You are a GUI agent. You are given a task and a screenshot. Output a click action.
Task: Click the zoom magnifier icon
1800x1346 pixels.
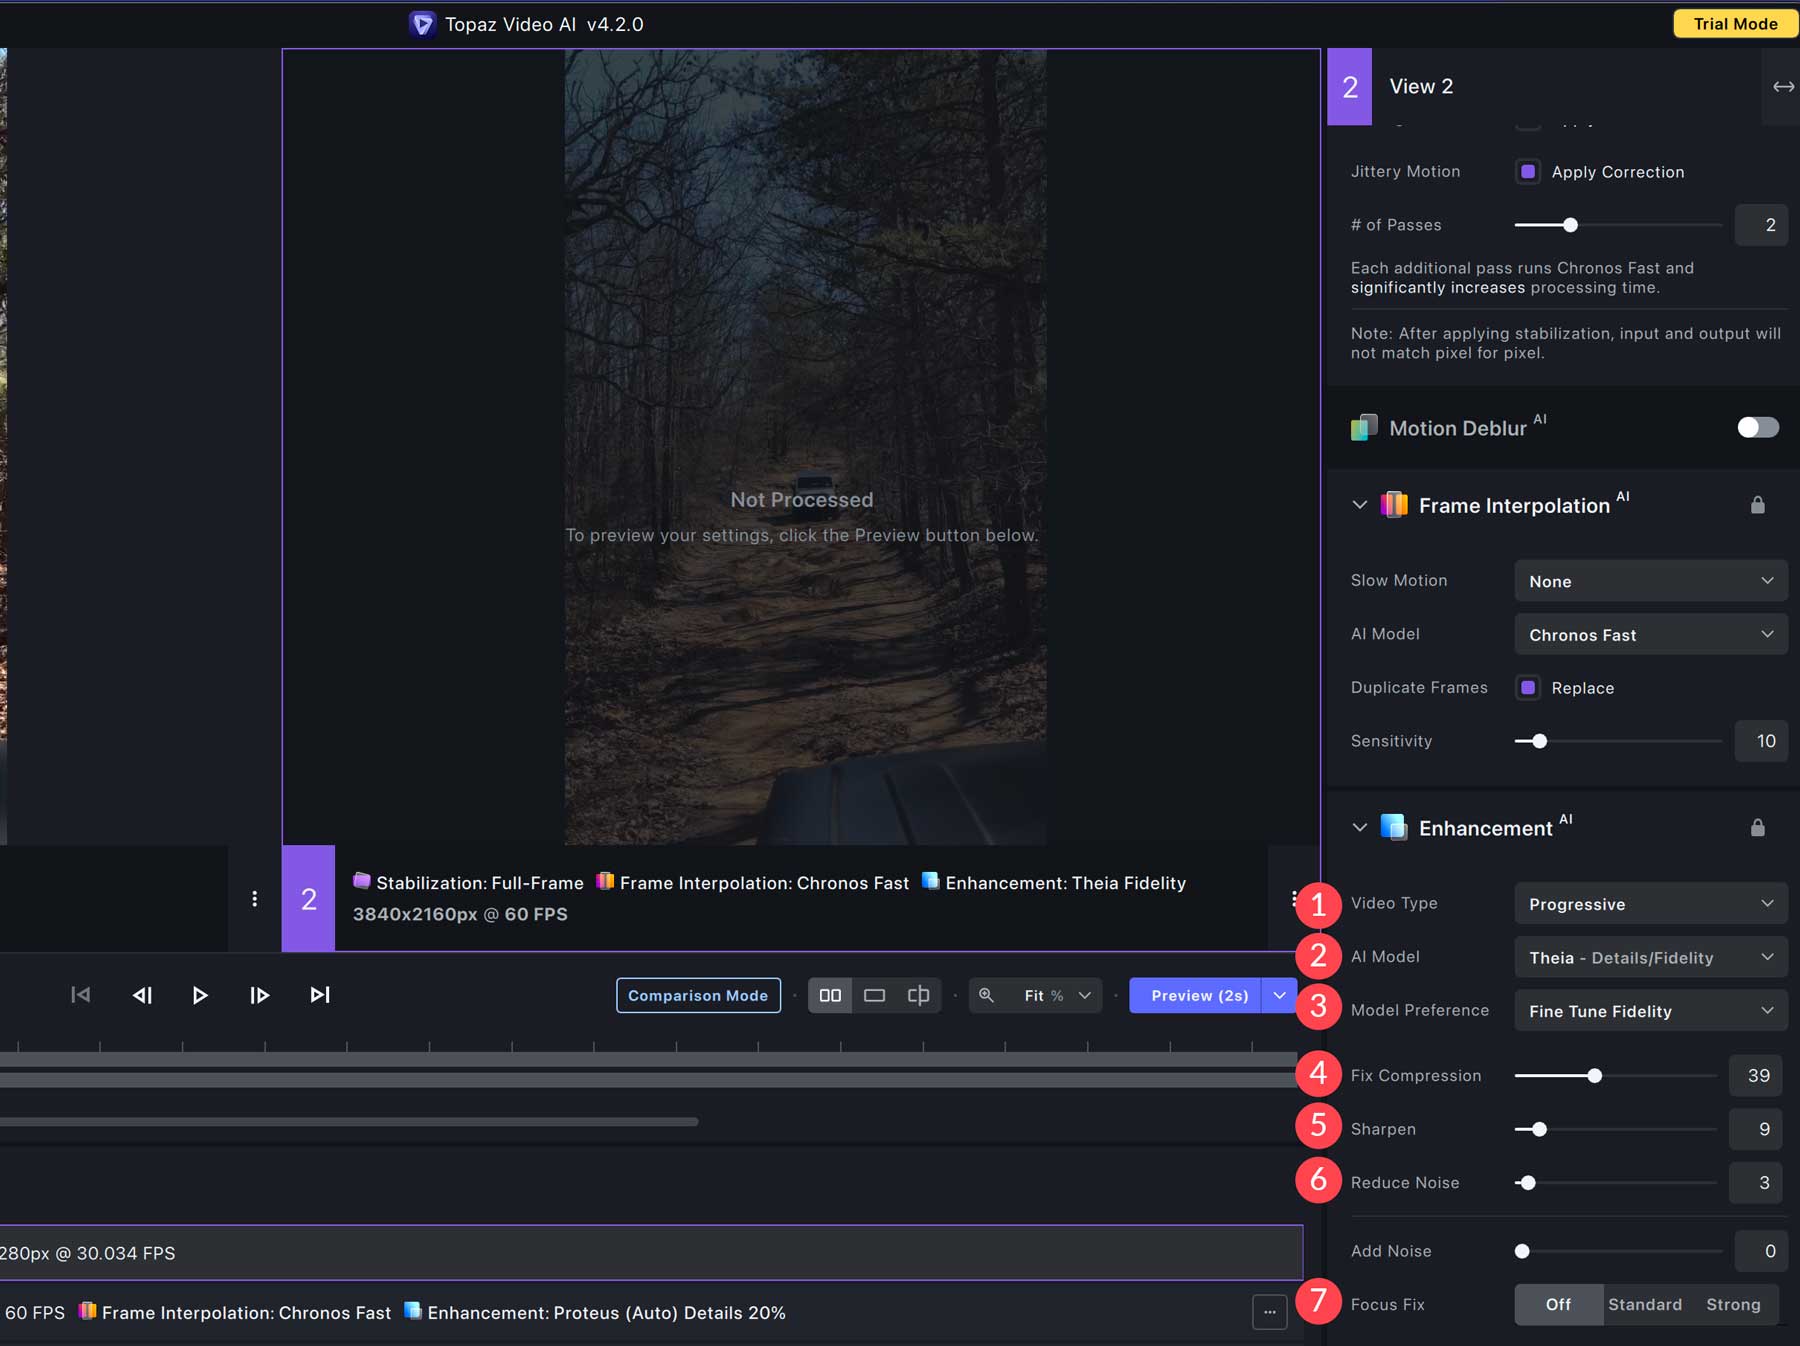(986, 995)
